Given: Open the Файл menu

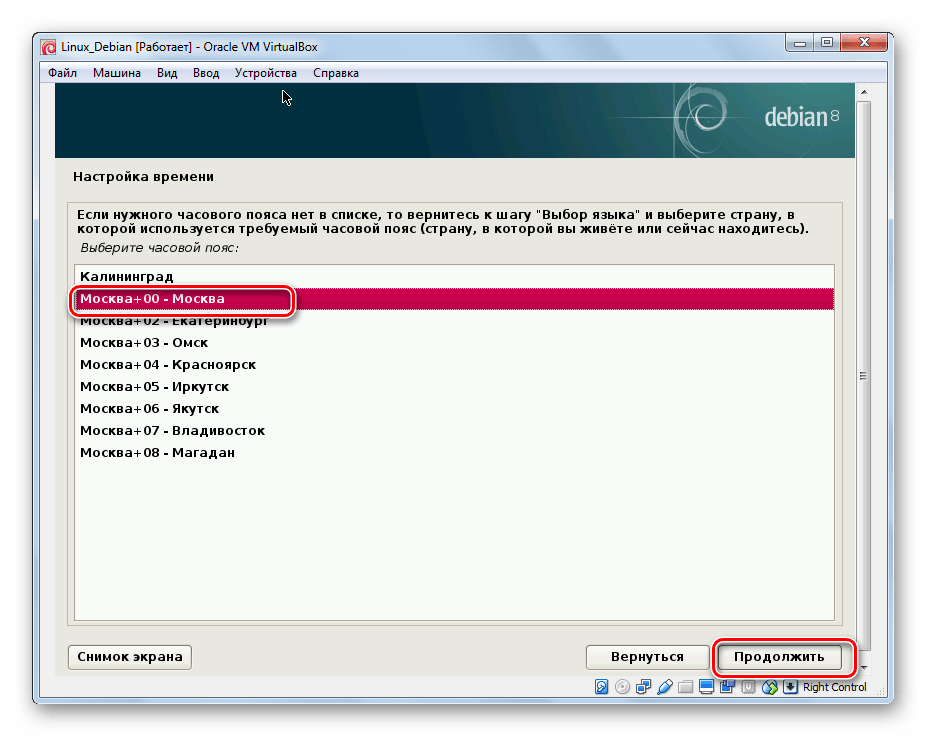Looking at the screenshot, I should (x=62, y=73).
